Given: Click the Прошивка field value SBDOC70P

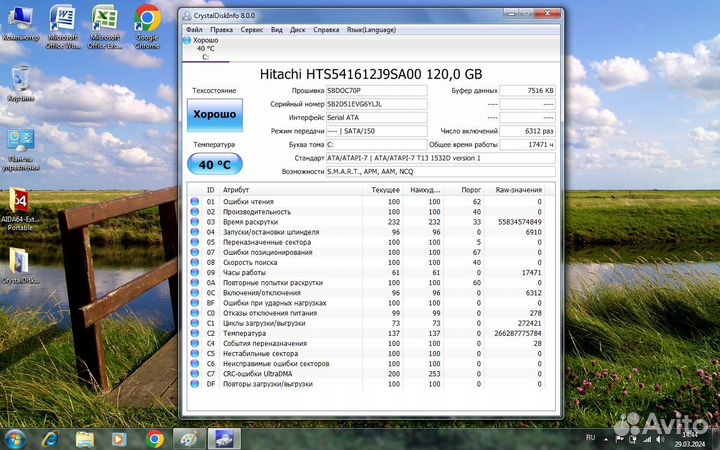Looking at the screenshot, I should [377, 90].
